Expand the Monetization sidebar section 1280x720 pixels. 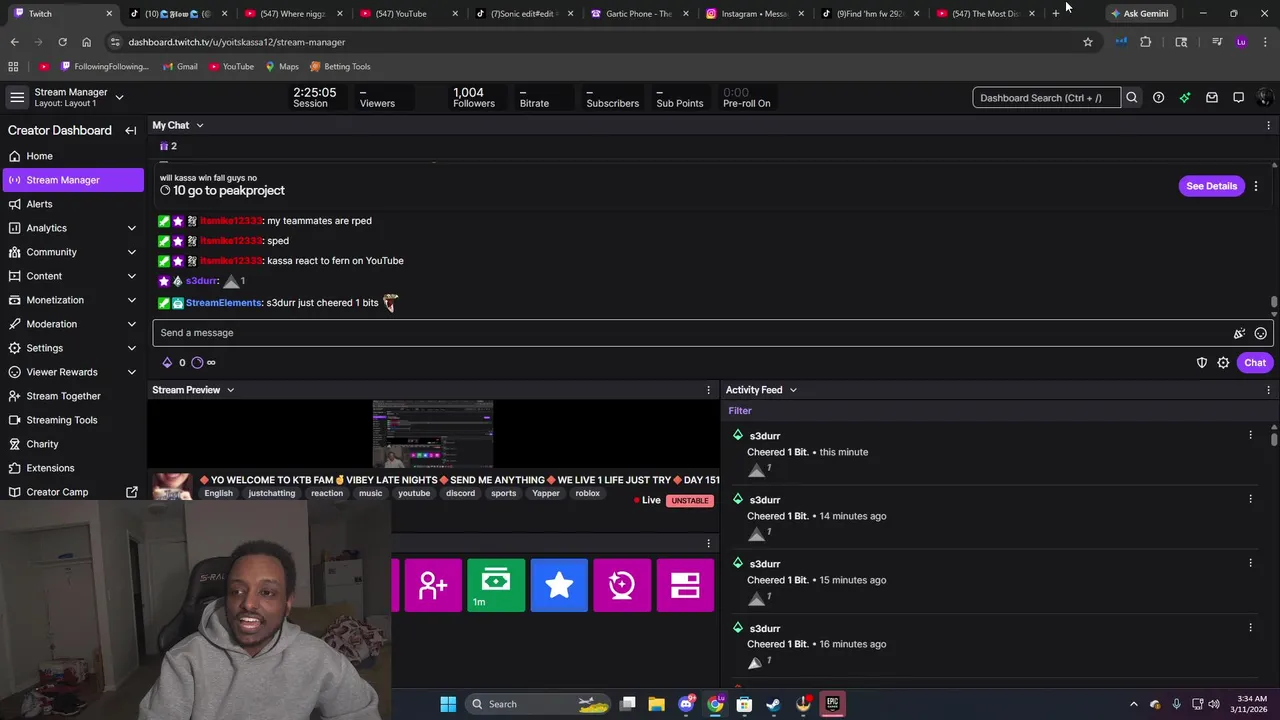[131, 300]
